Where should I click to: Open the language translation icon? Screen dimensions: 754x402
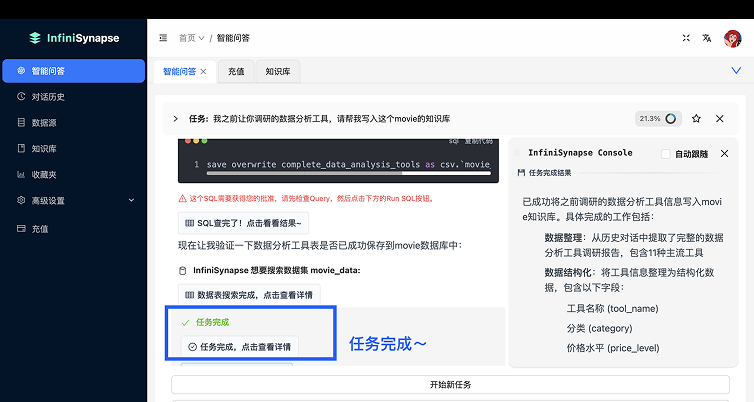[706, 38]
